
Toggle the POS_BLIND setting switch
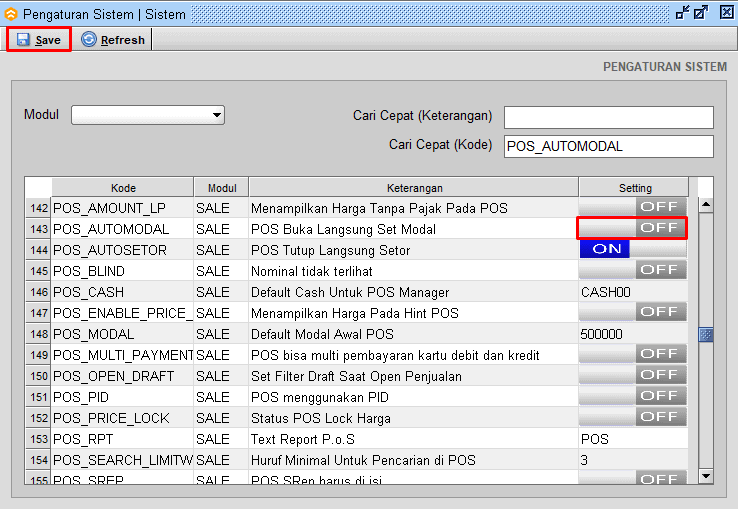click(x=633, y=270)
